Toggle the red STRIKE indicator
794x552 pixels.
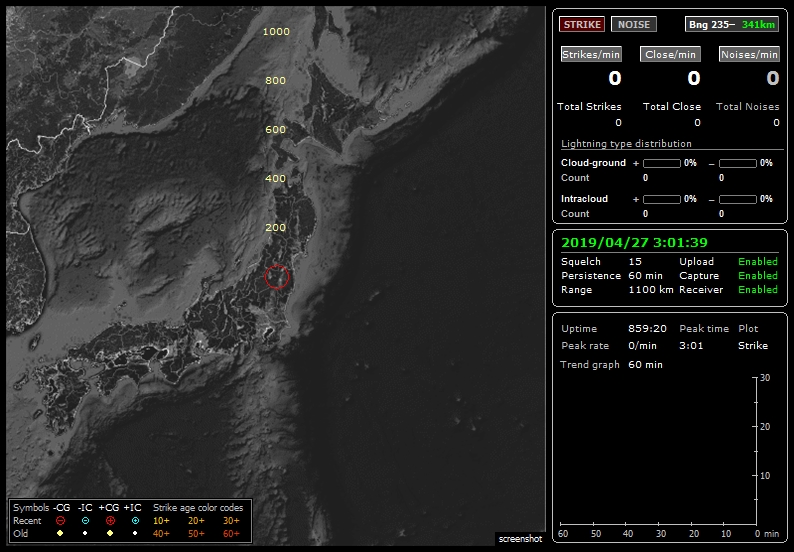(581, 24)
